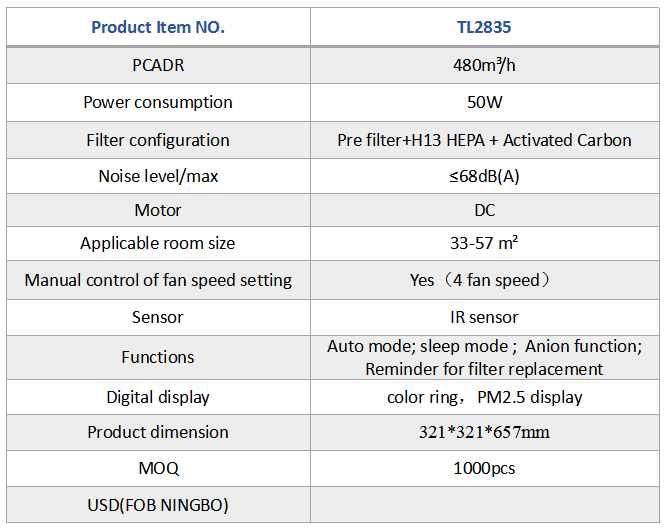Select the 50W value cell
This screenshot has height=532, width=664.
coord(484,102)
